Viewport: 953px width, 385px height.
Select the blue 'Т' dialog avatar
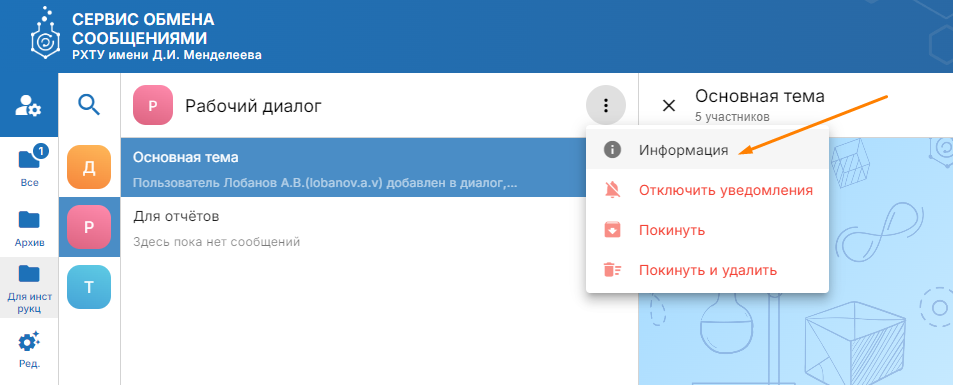coord(89,287)
